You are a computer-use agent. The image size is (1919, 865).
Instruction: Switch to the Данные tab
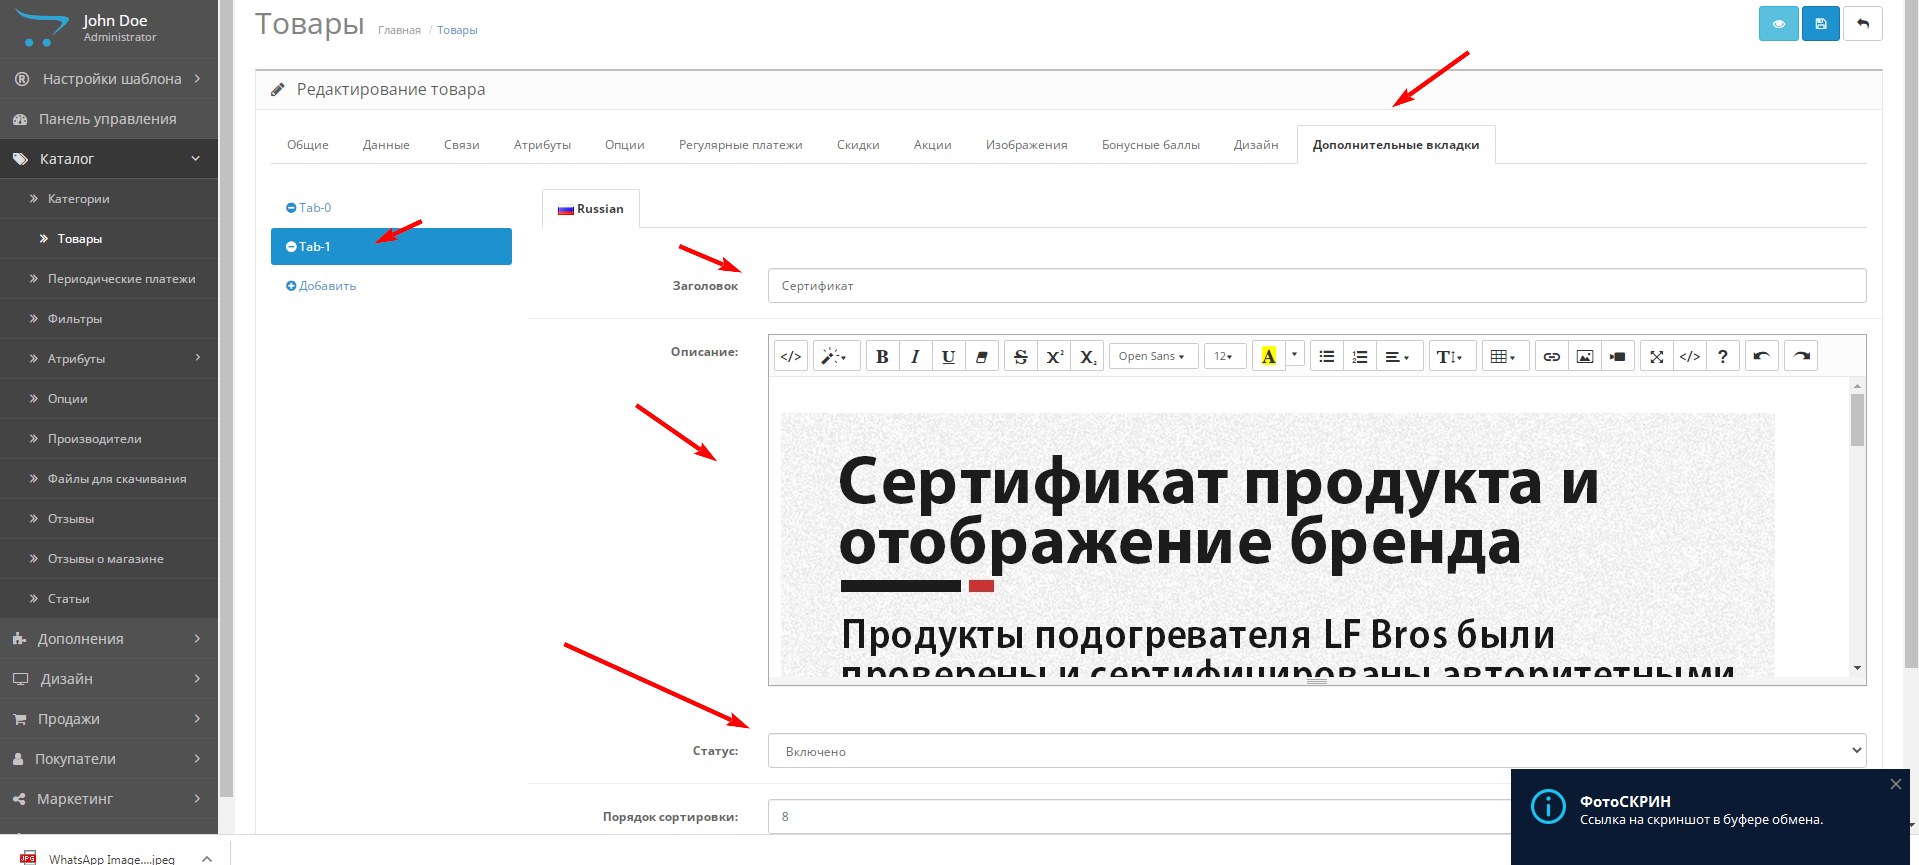point(386,145)
